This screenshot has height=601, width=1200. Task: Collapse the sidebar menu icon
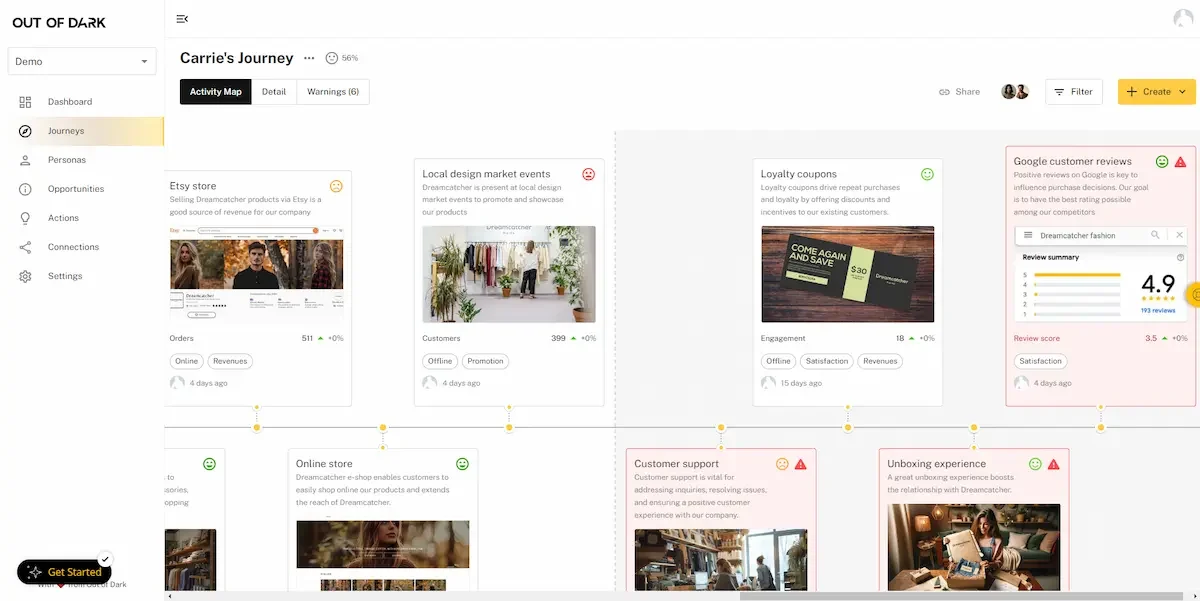[x=182, y=19]
